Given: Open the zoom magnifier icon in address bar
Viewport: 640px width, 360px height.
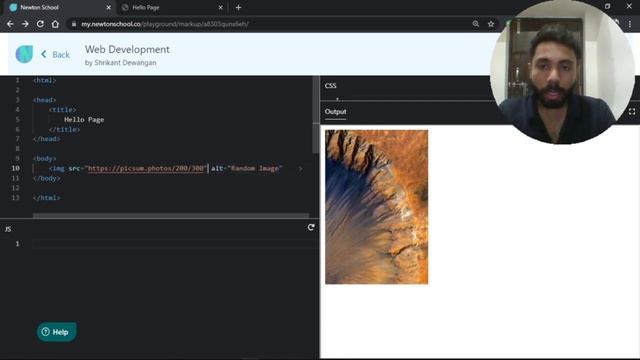Looking at the screenshot, I should coord(476,24).
